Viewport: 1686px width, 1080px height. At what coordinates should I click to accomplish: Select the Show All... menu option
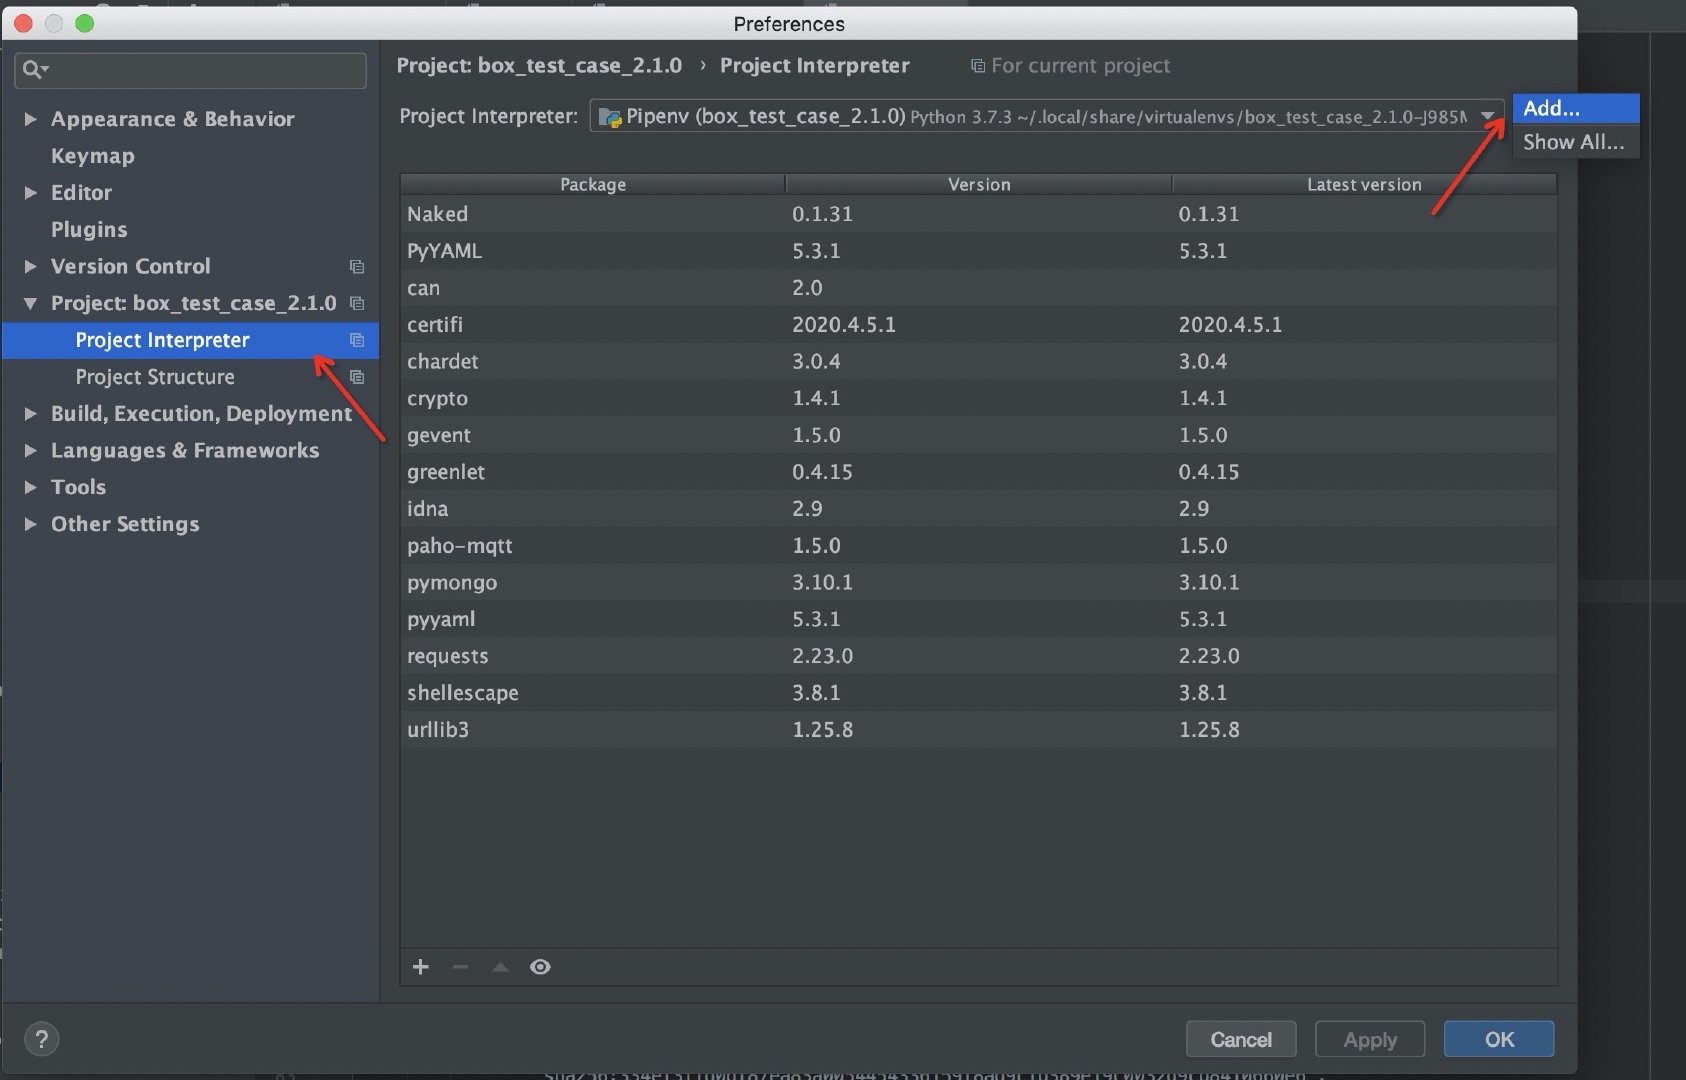pos(1572,142)
